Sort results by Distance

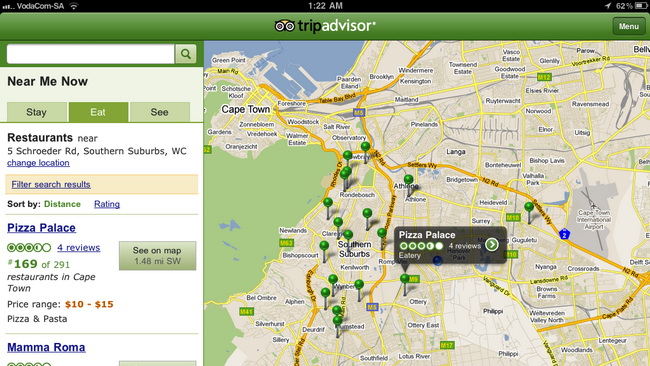coord(62,204)
